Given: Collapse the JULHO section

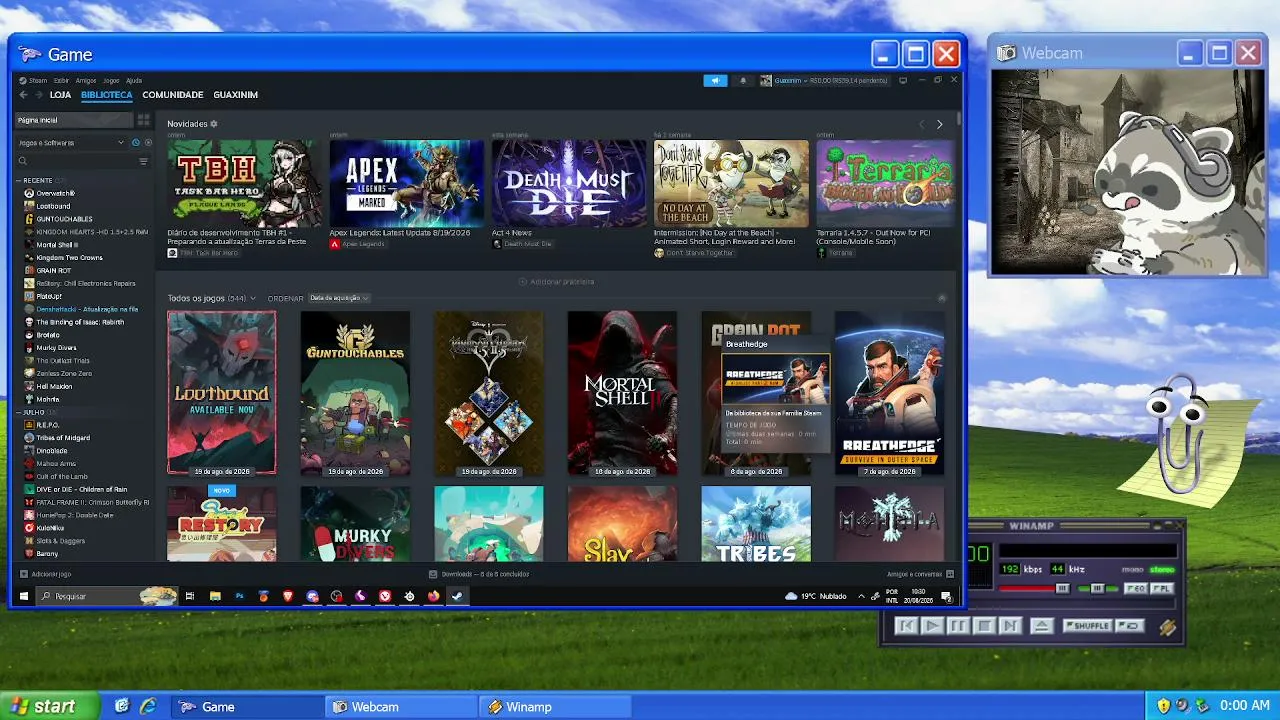Looking at the screenshot, I should pos(19,412).
